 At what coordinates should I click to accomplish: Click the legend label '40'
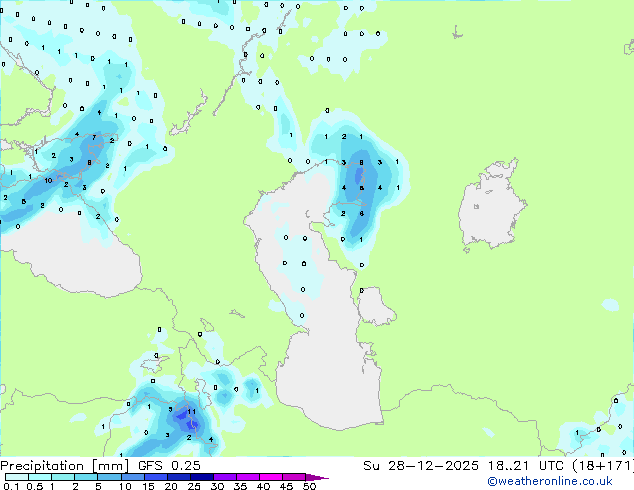263,486
